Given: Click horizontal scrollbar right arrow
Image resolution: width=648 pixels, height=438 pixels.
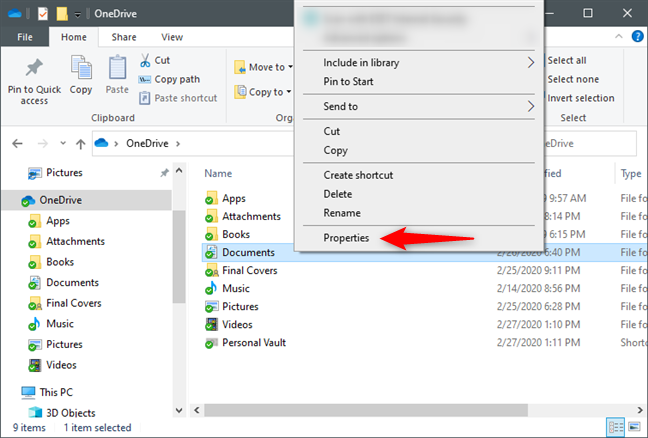Looking at the screenshot, I should [640, 410].
